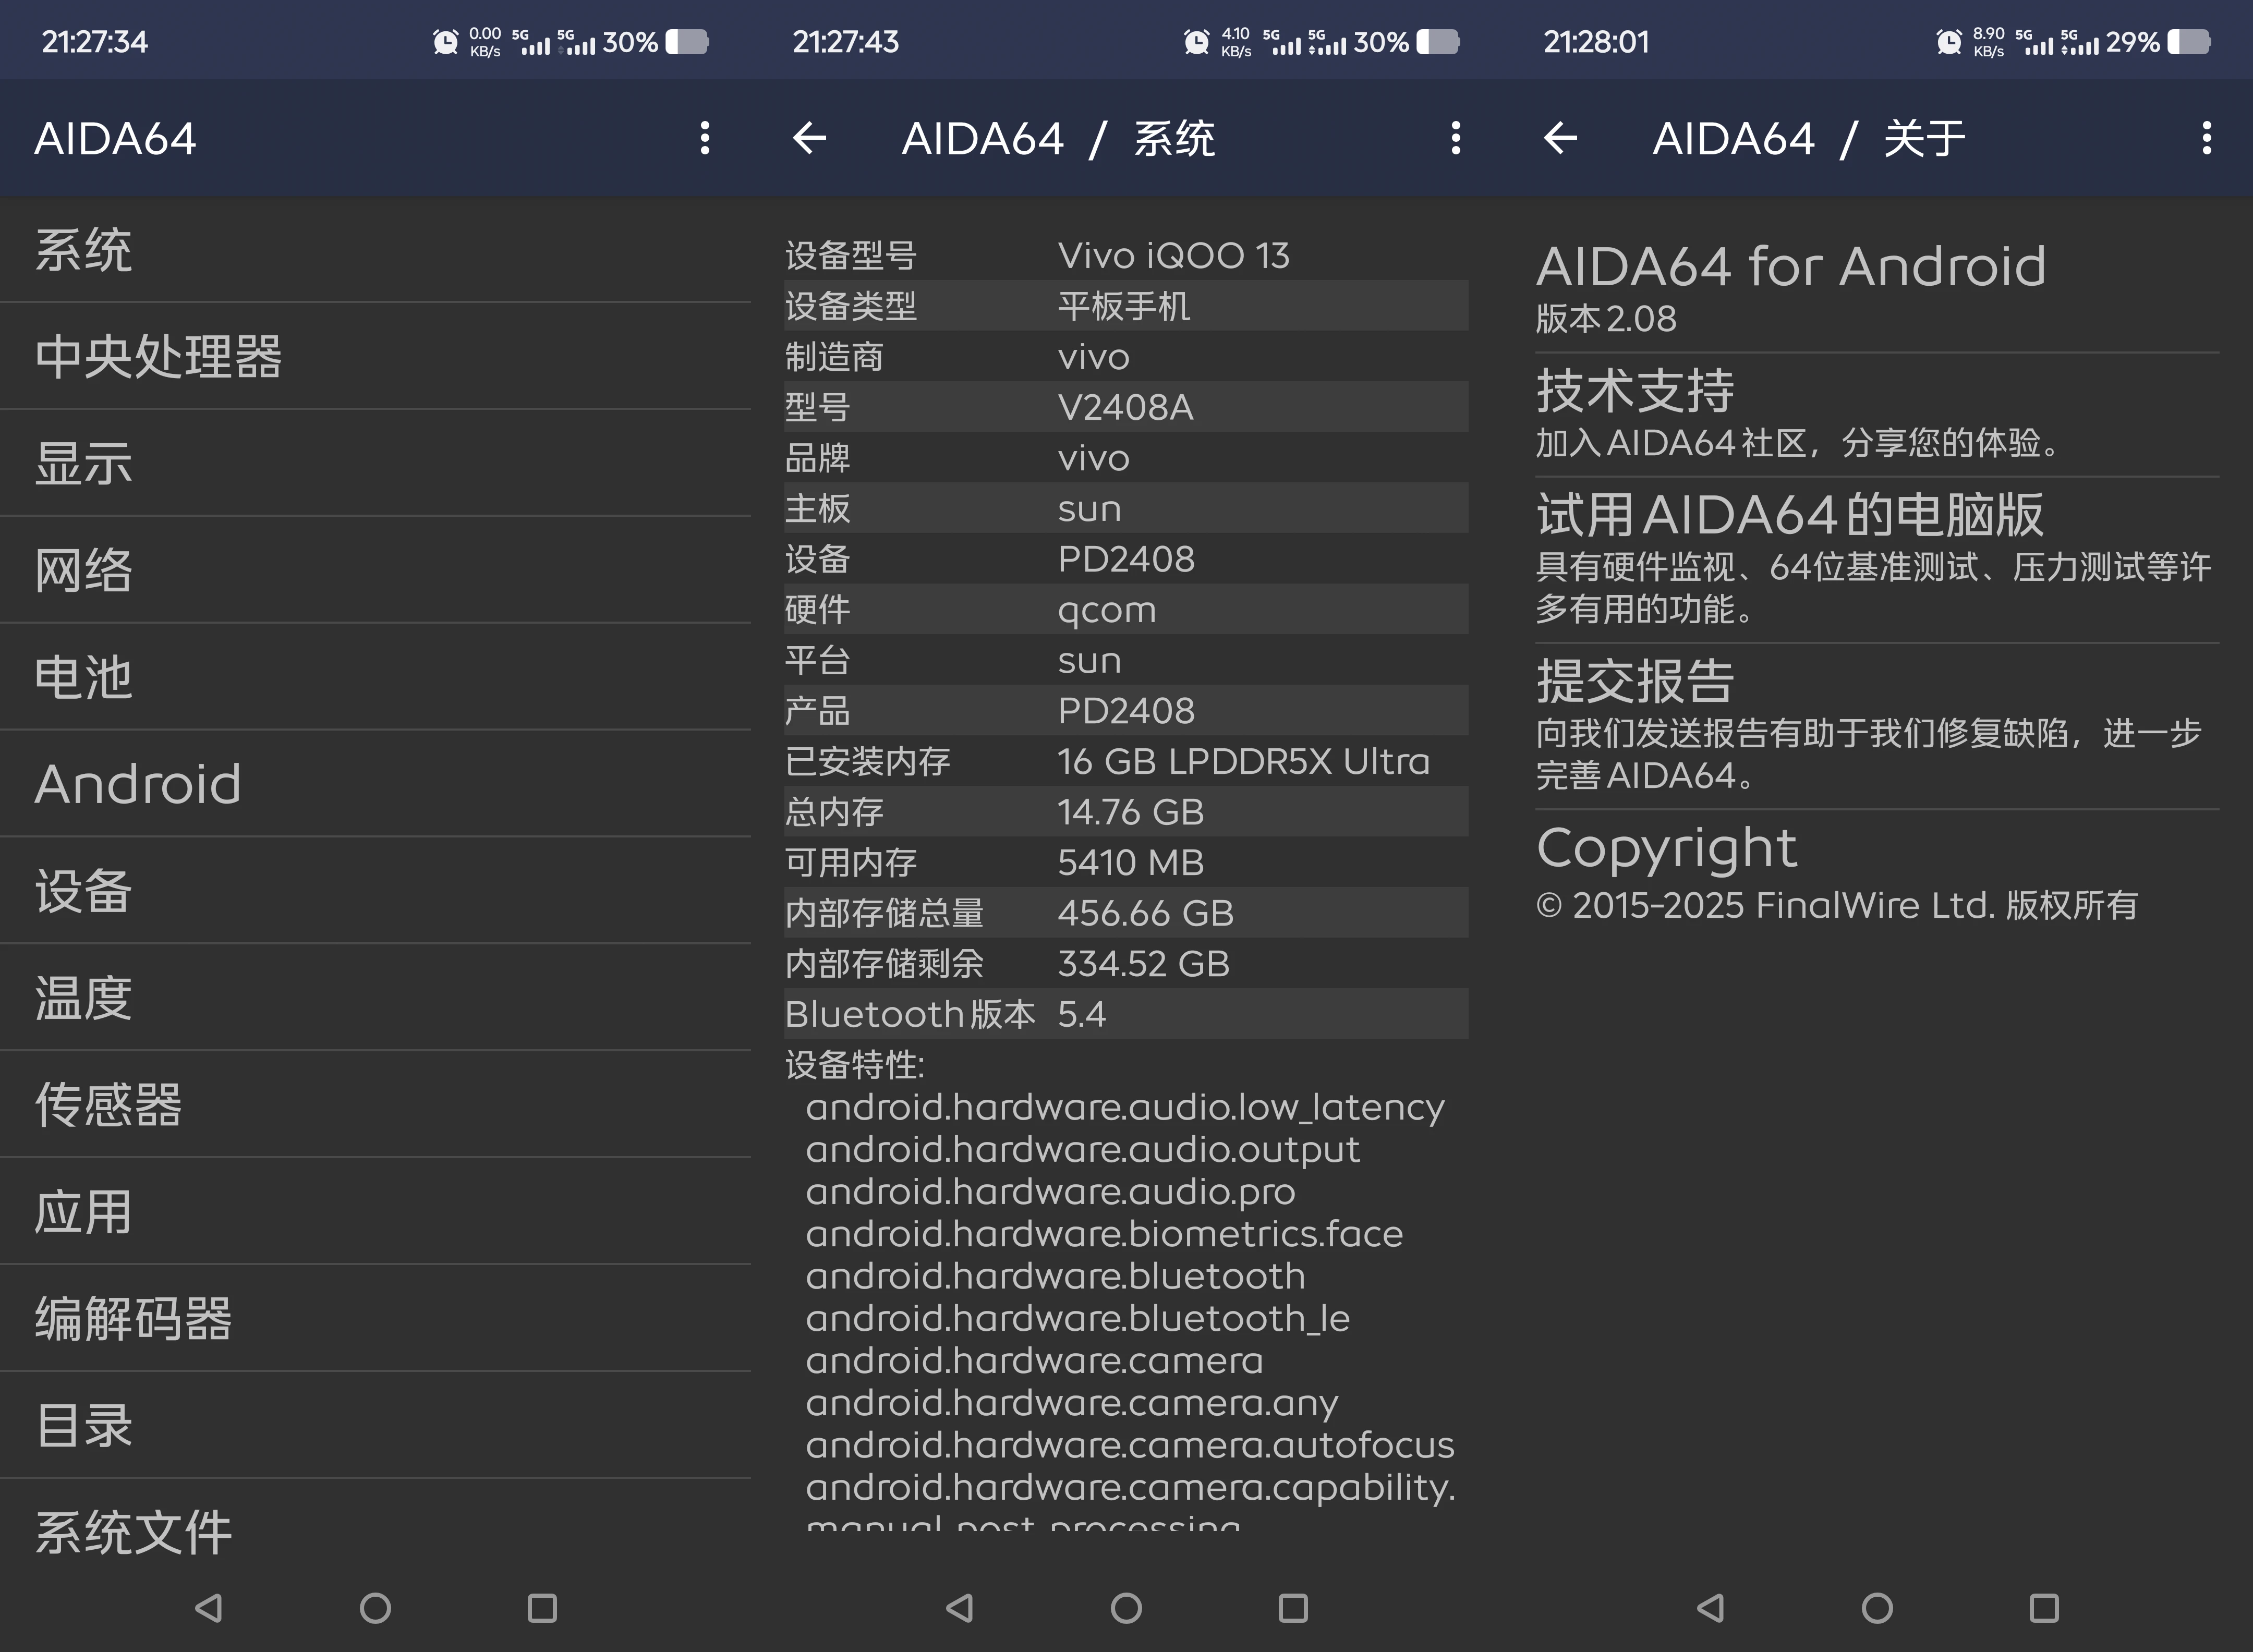Tap the Copyright FinalWire entry
Viewport: 2253px width, 1652px height.
(1877, 873)
